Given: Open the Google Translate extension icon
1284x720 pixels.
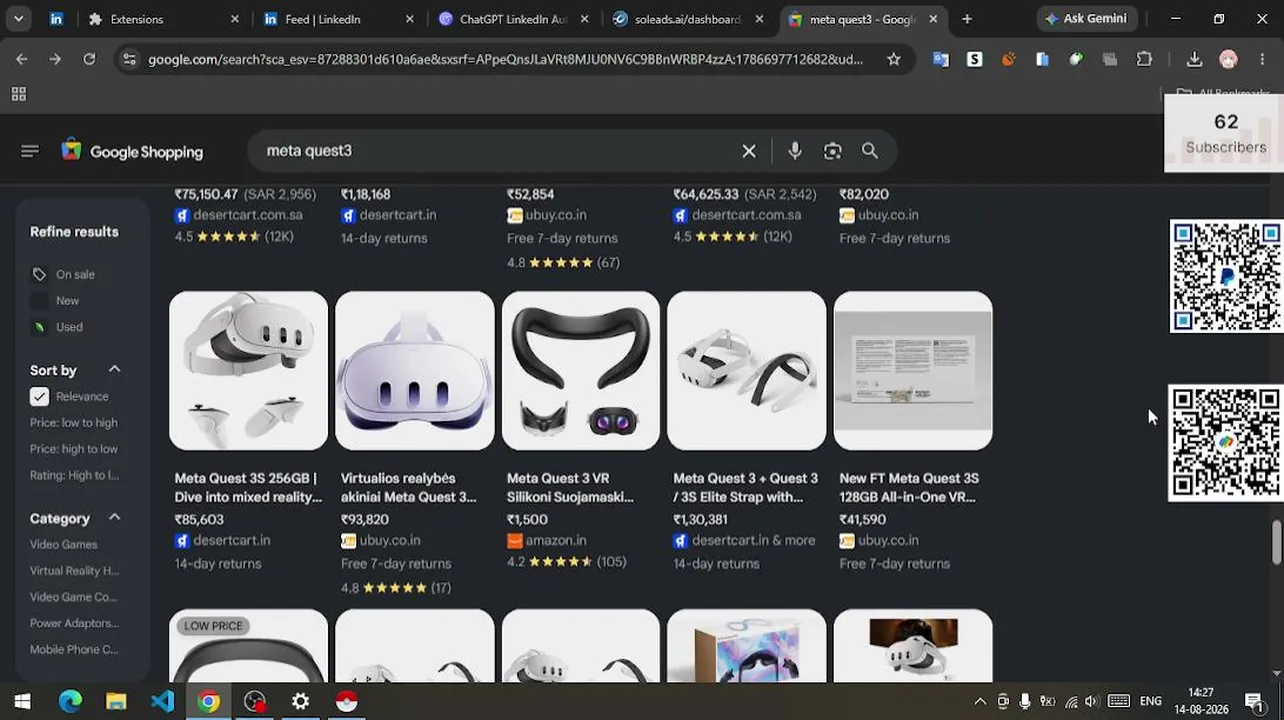Looking at the screenshot, I should [x=941, y=59].
